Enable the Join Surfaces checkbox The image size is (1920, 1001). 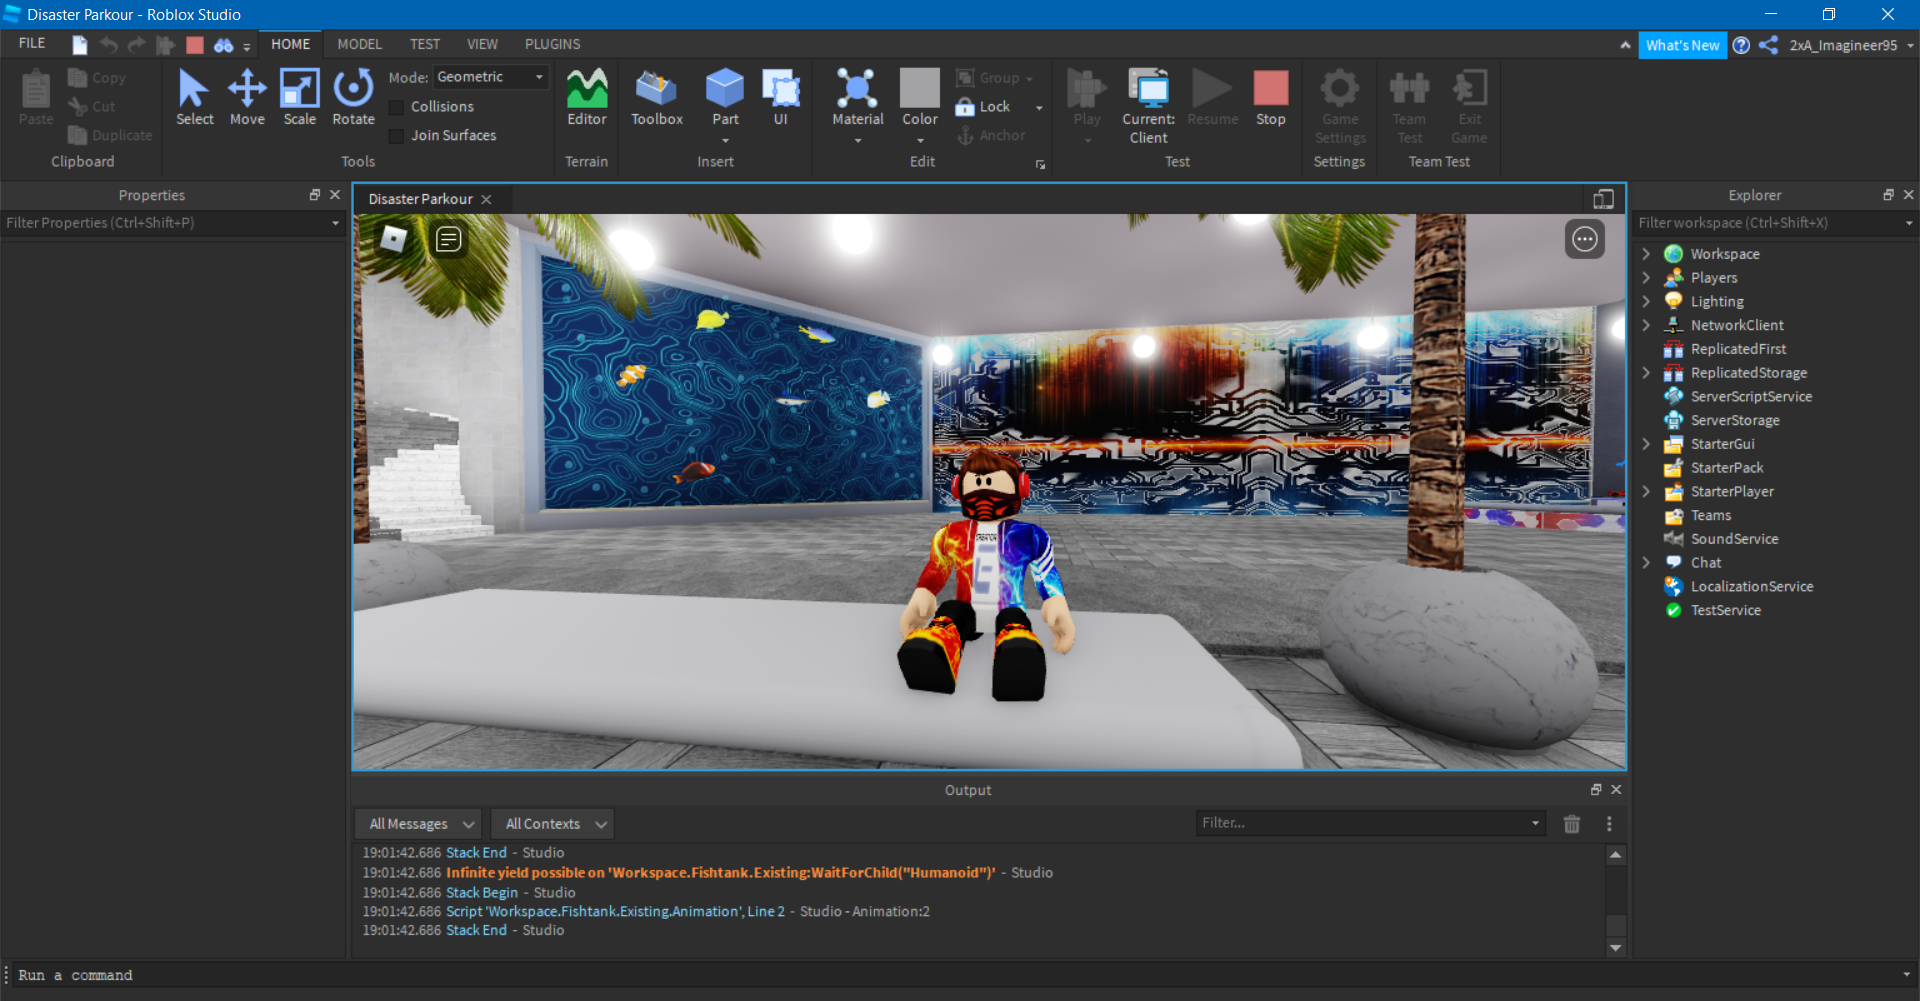click(397, 136)
